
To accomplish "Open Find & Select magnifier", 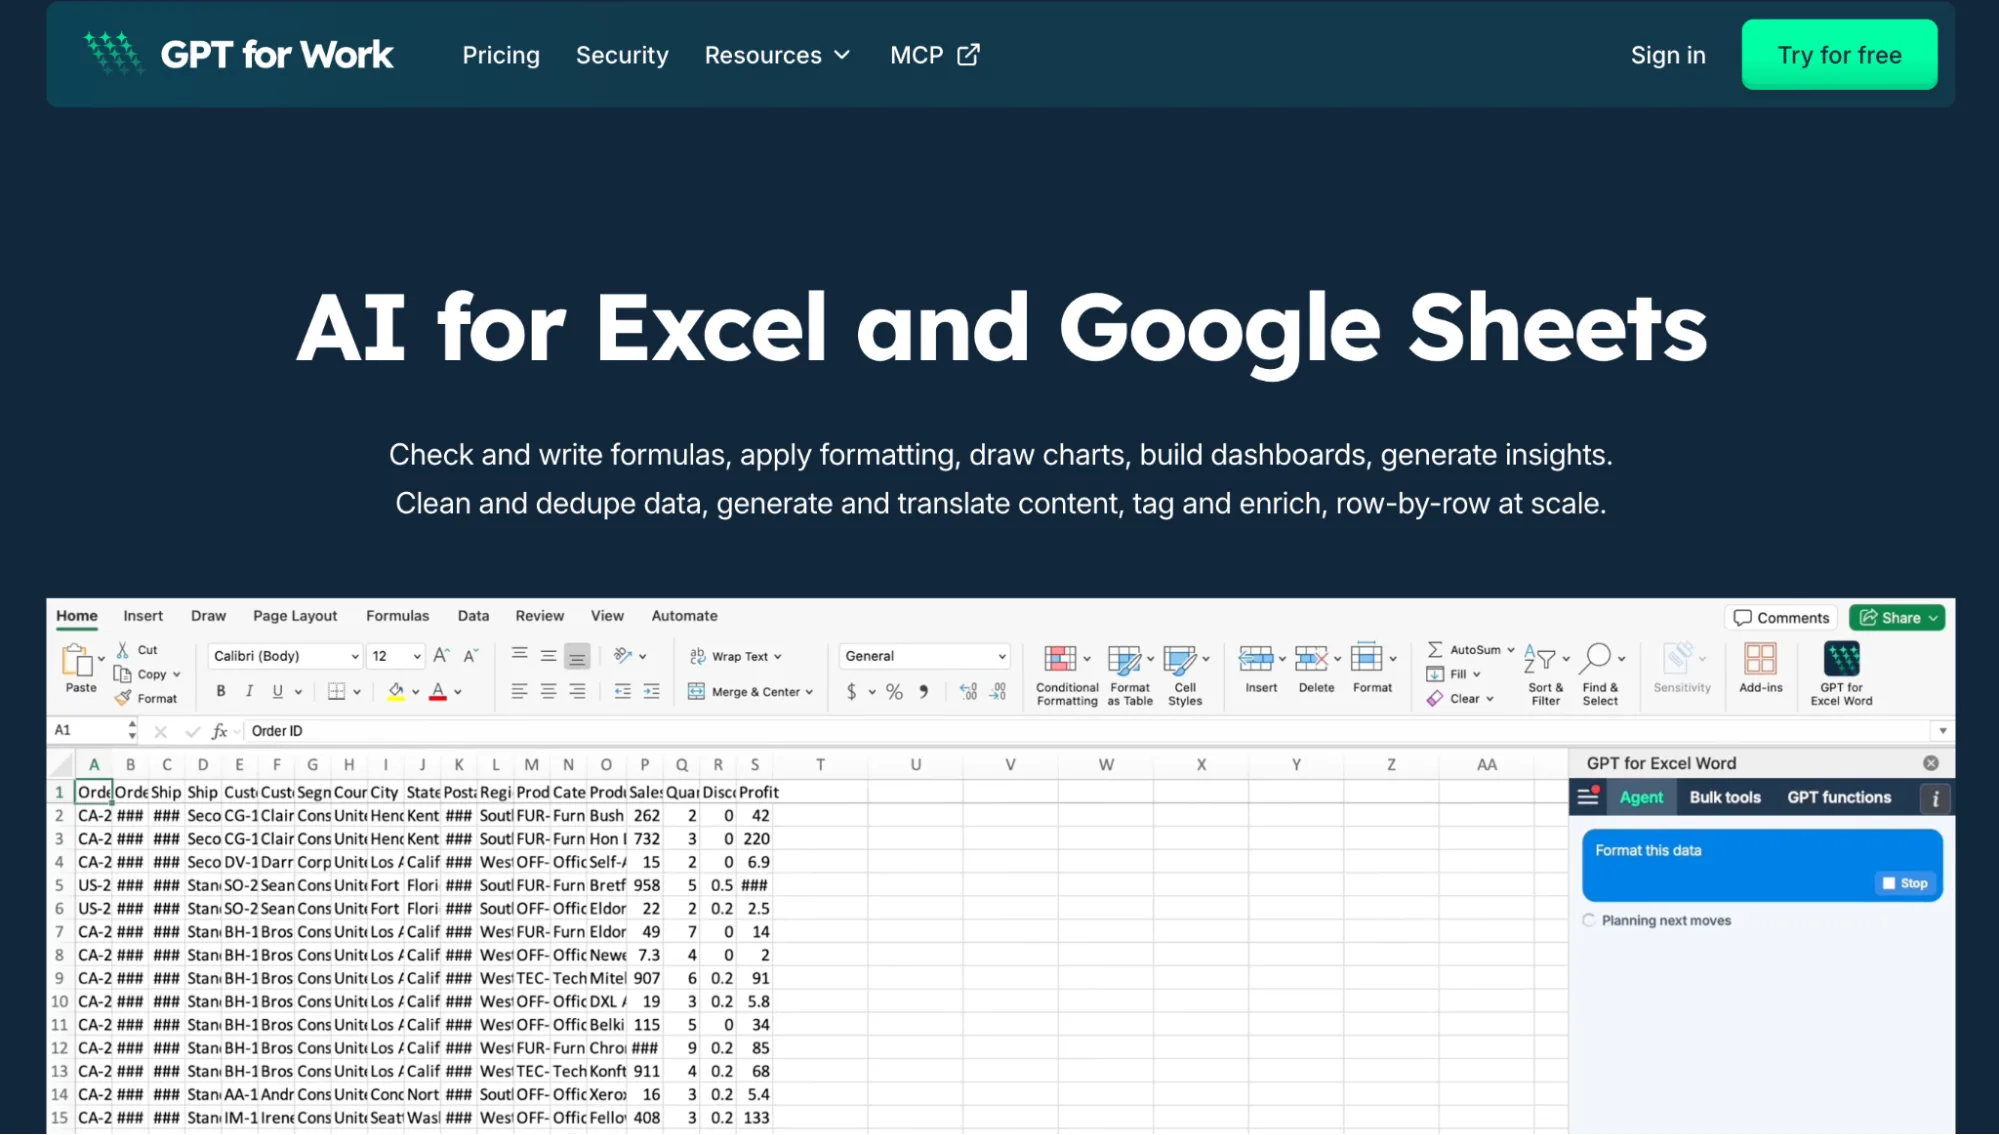I will [x=1600, y=675].
